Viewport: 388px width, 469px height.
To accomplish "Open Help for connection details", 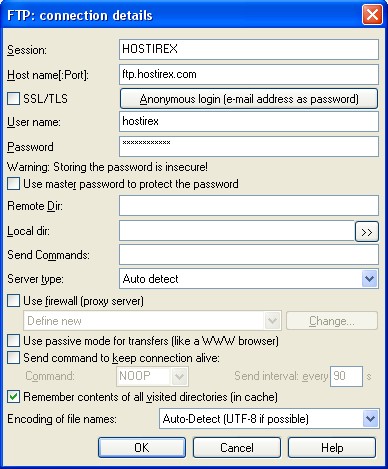I will [332, 448].
